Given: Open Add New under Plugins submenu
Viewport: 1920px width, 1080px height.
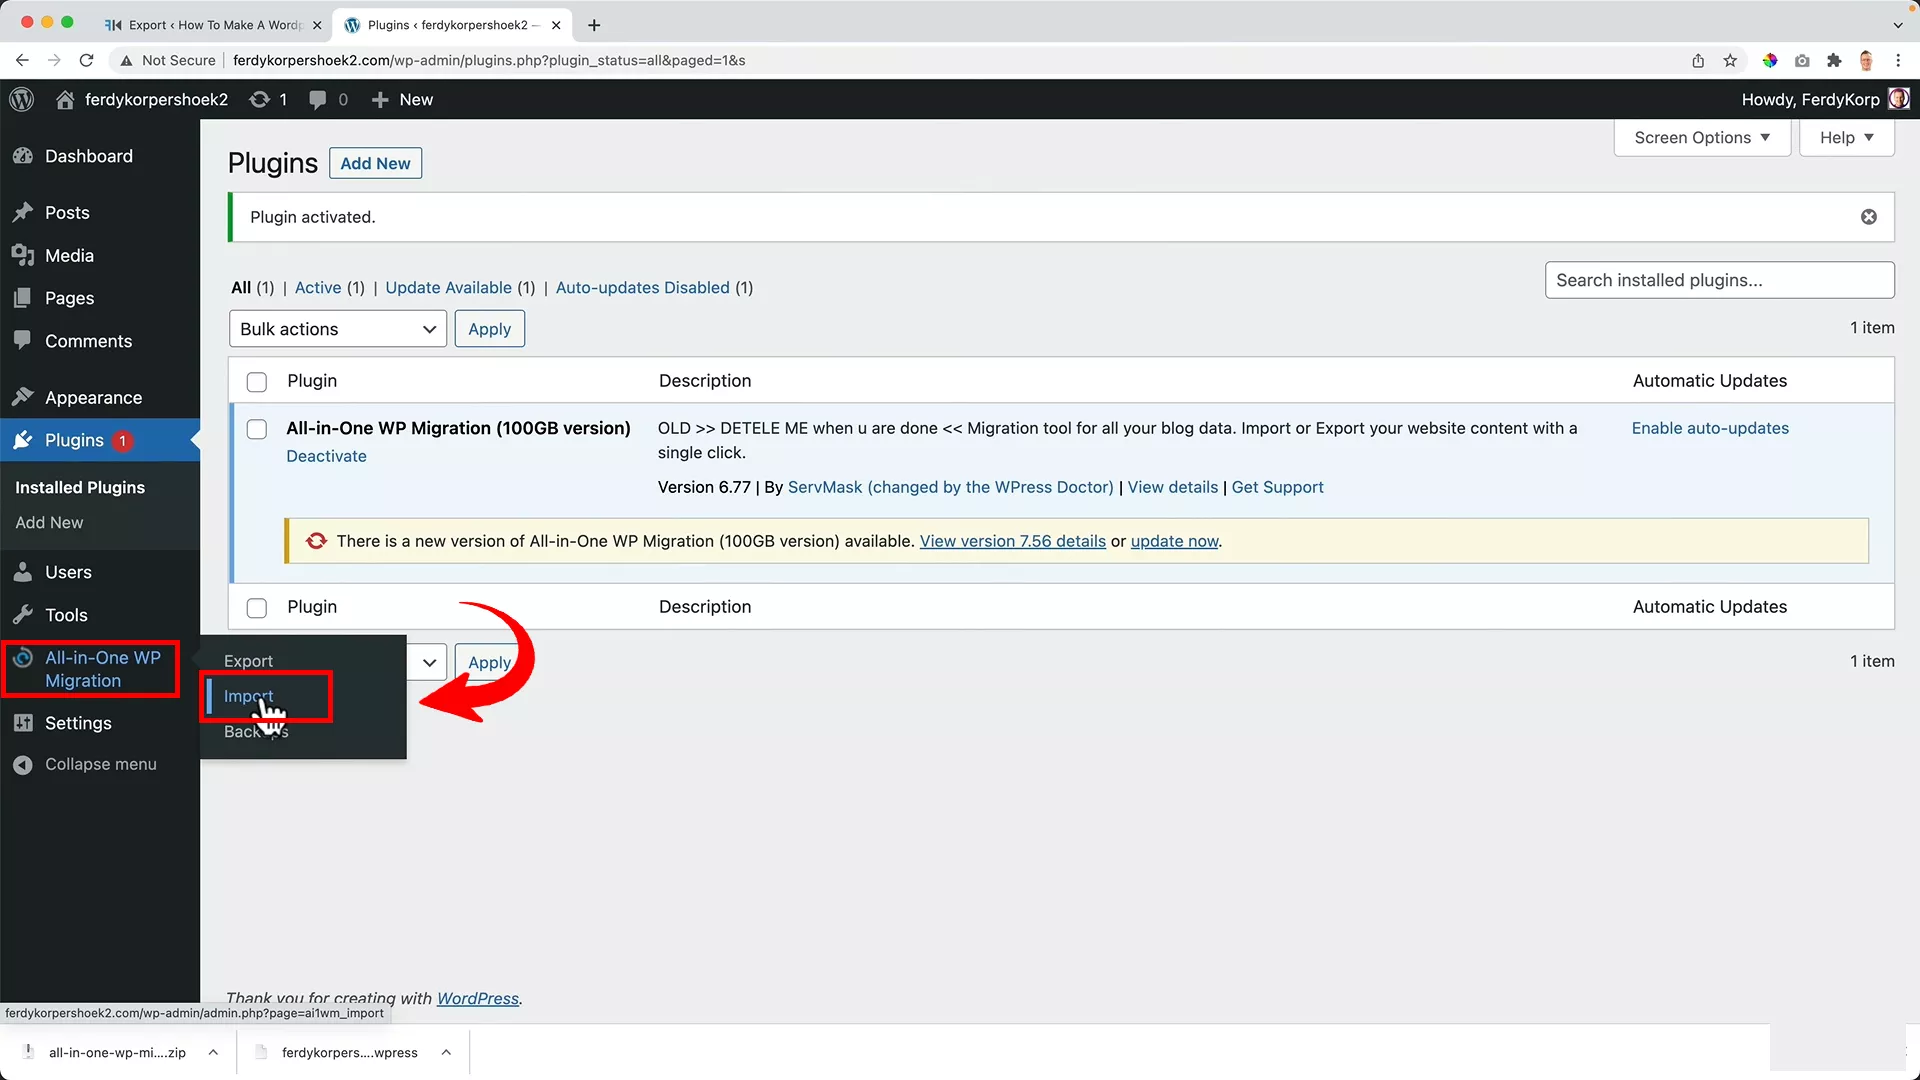Looking at the screenshot, I should (x=49, y=522).
